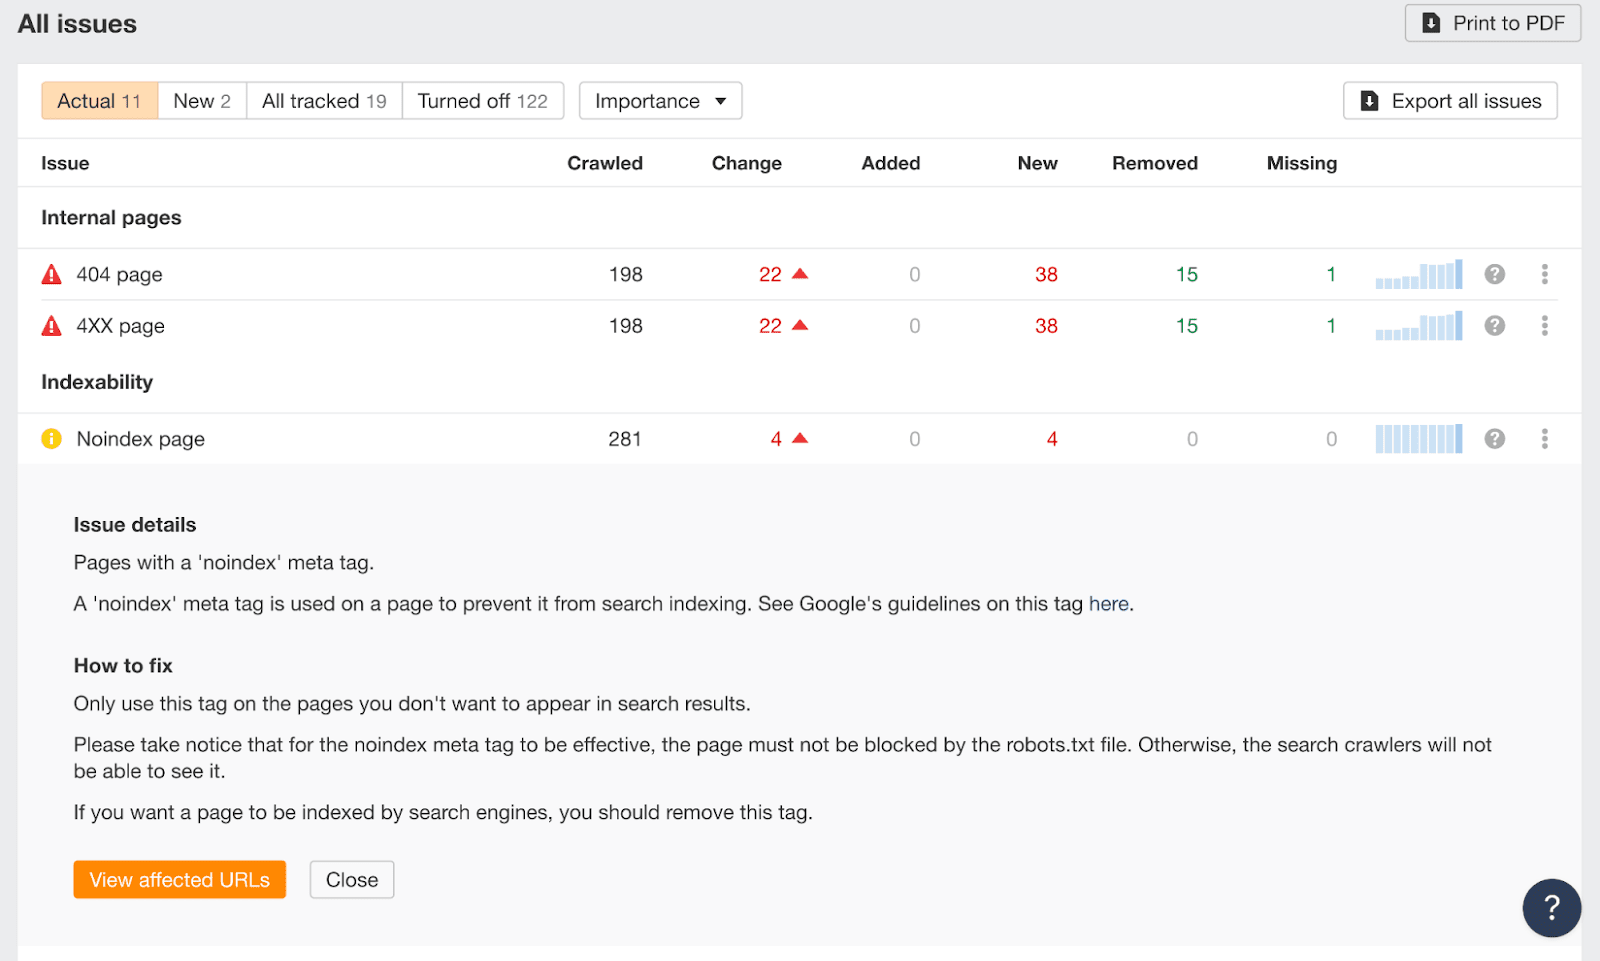Open the Turned off issues tab
Image resolution: width=1600 pixels, height=961 pixels.
(x=483, y=100)
